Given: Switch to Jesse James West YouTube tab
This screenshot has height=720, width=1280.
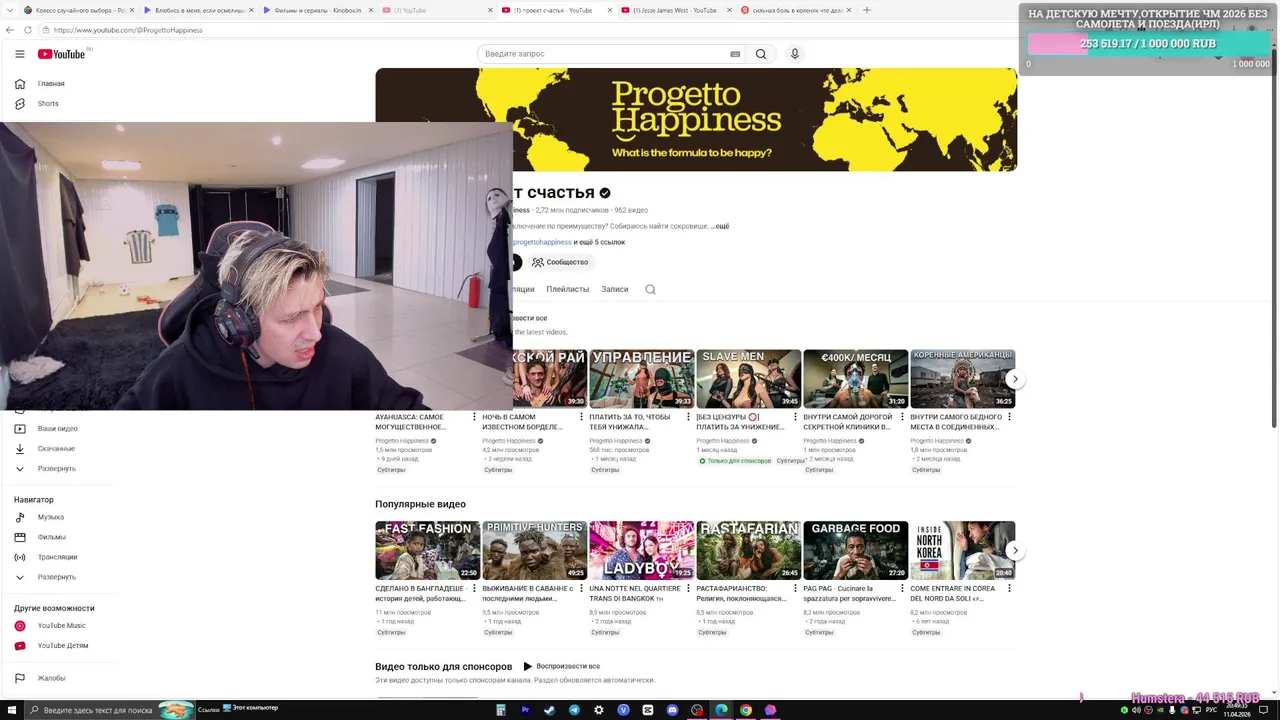Looking at the screenshot, I should pyautogui.click(x=675, y=10).
